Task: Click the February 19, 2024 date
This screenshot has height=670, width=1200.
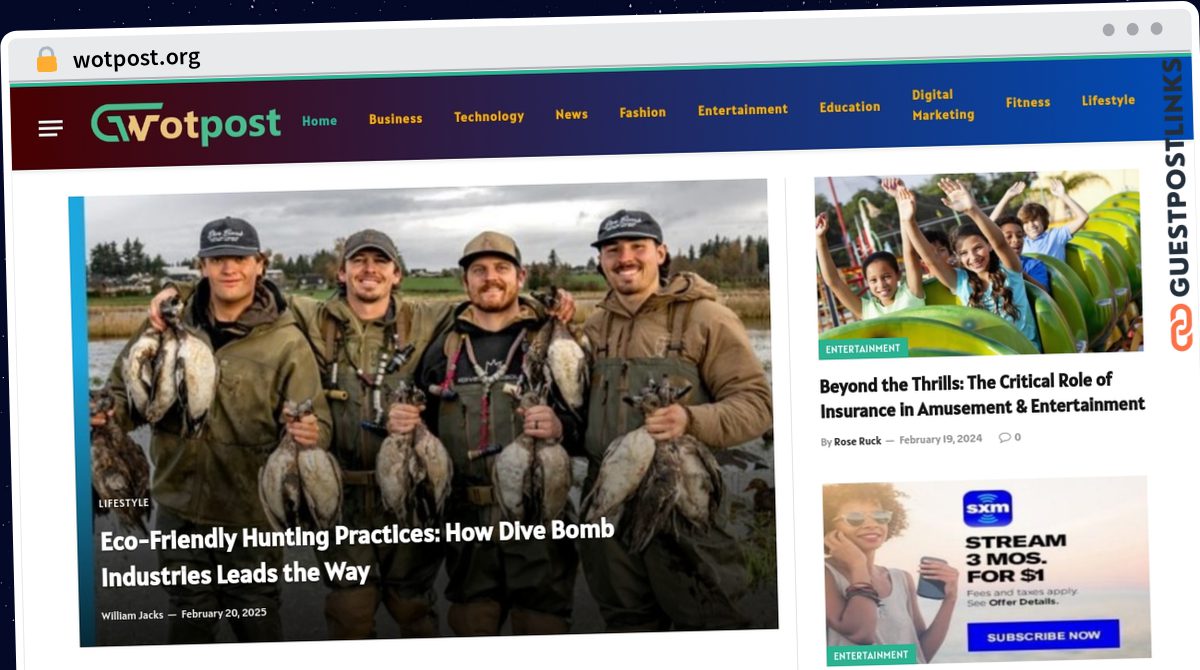Action: pyautogui.click(x=941, y=439)
